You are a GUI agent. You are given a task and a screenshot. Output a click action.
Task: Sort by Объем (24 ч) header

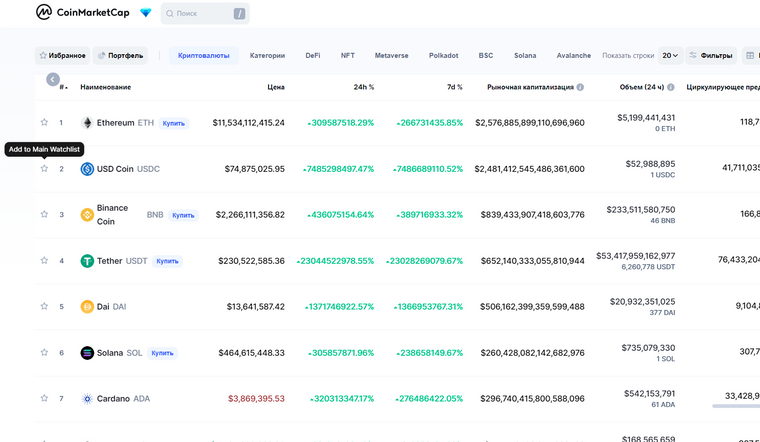pos(642,87)
